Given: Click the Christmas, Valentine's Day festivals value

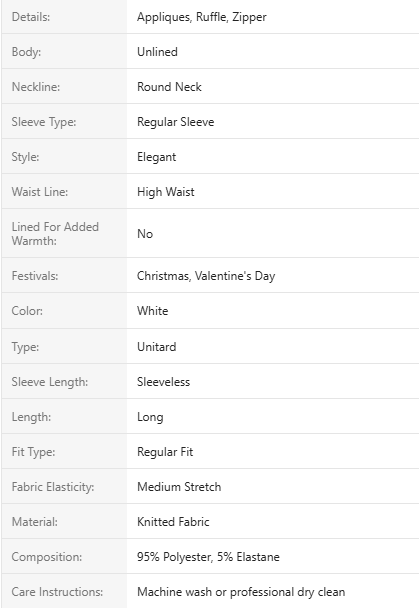Looking at the screenshot, I should point(206,276).
